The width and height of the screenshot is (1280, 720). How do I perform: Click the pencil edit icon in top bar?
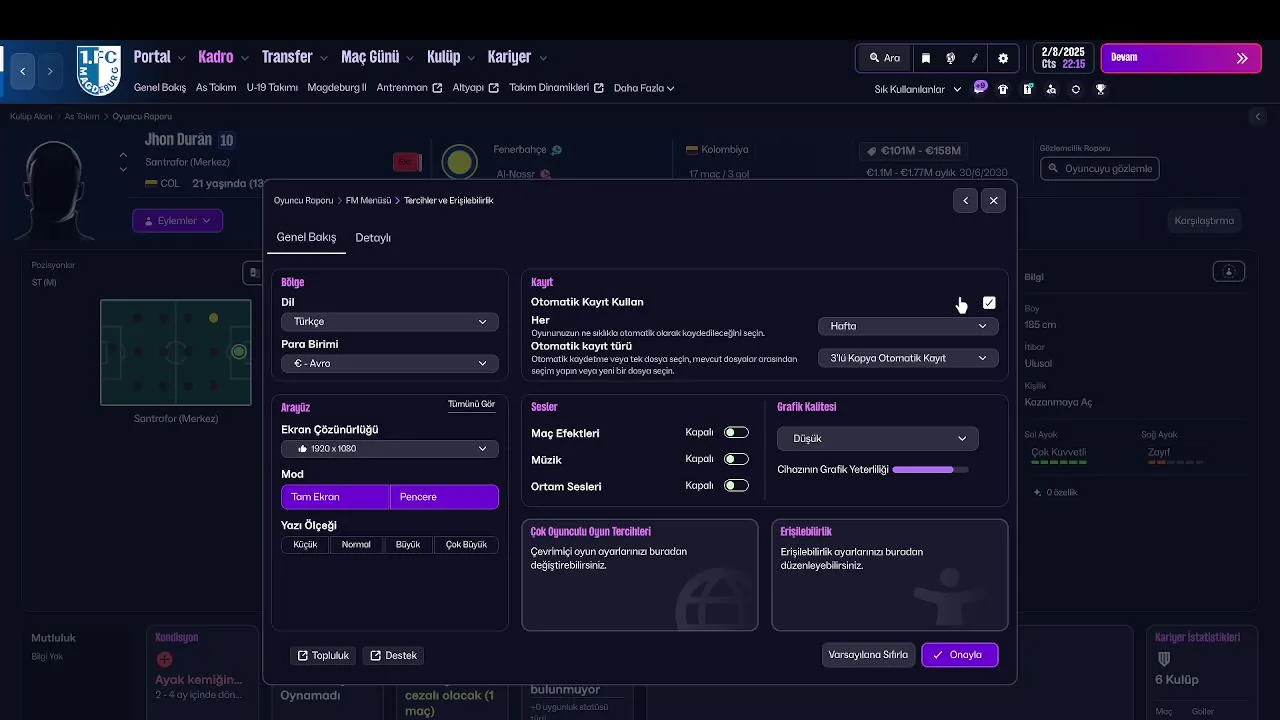[974, 58]
